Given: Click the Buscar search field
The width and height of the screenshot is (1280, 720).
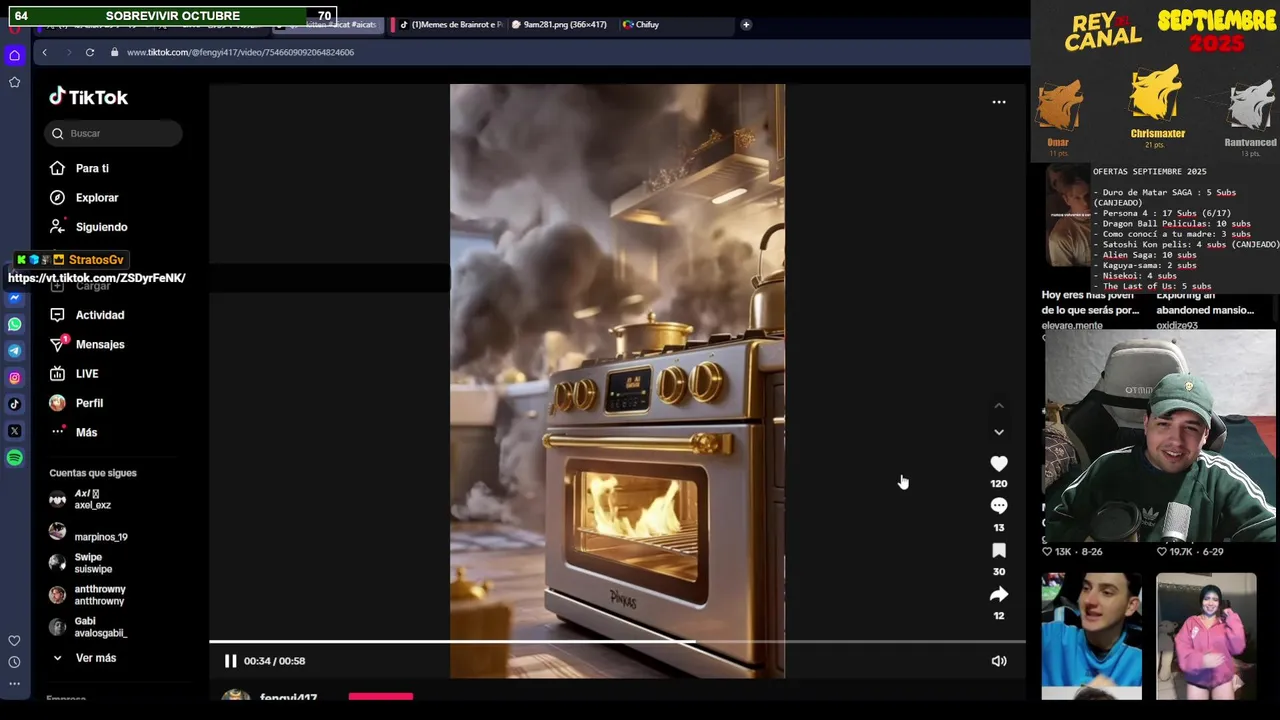Looking at the screenshot, I should [x=114, y=133].
